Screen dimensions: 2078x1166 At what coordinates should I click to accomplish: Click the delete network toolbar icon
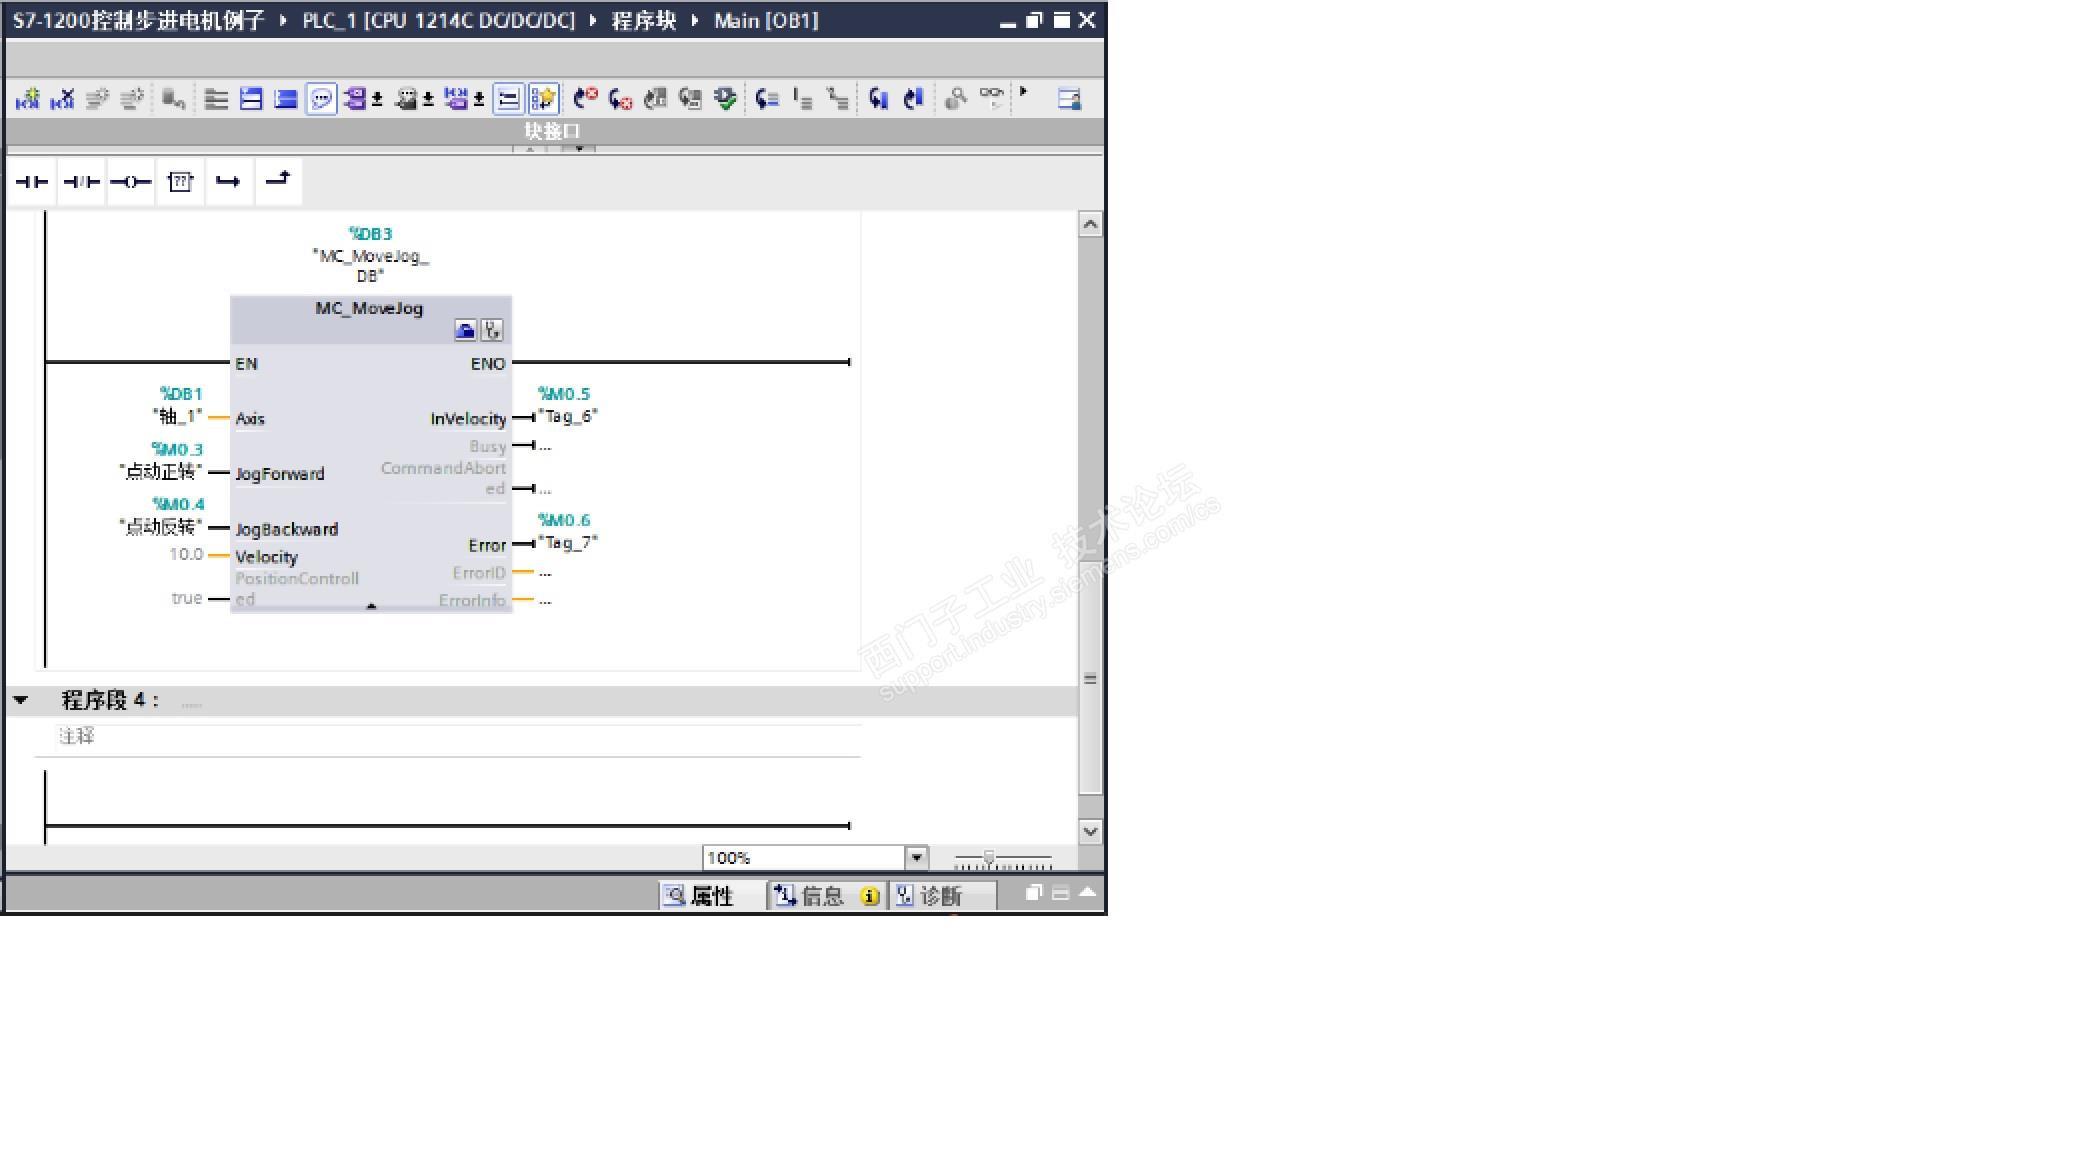tap(62, 98)
